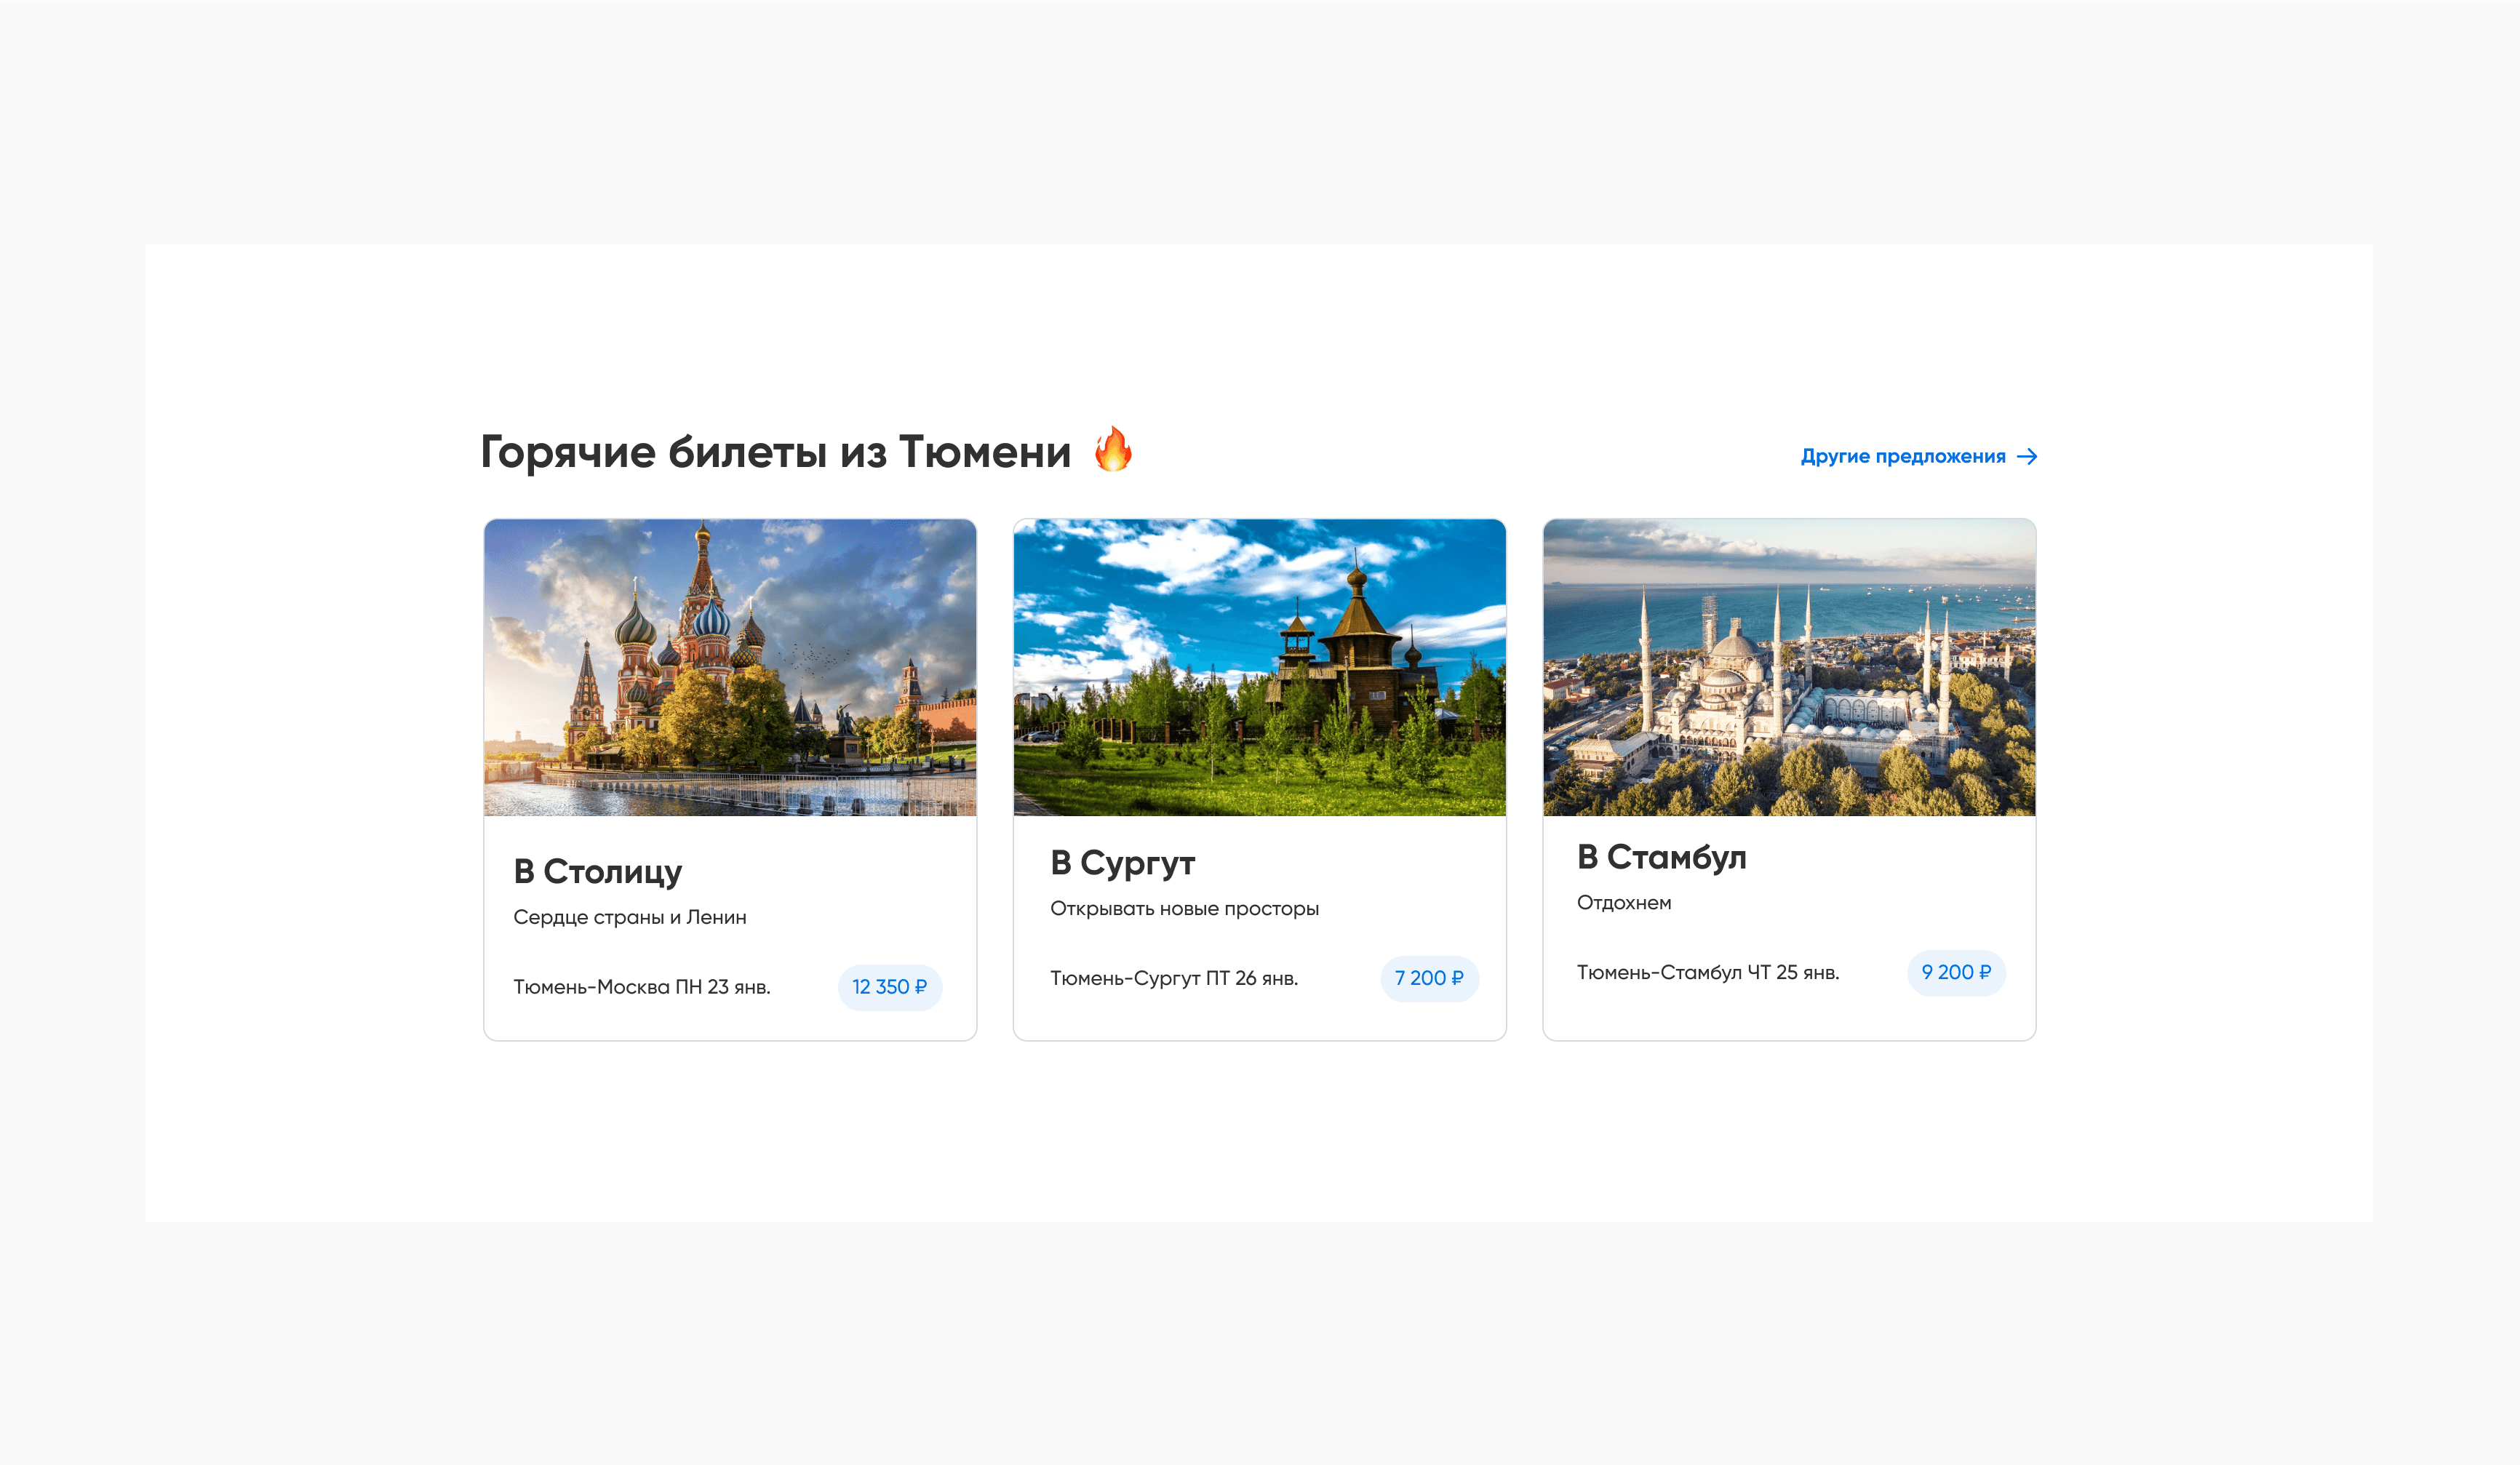Click the В Стамбул card title
The height and width of the screenshot is (1465, 2520).
[1661, 857]
